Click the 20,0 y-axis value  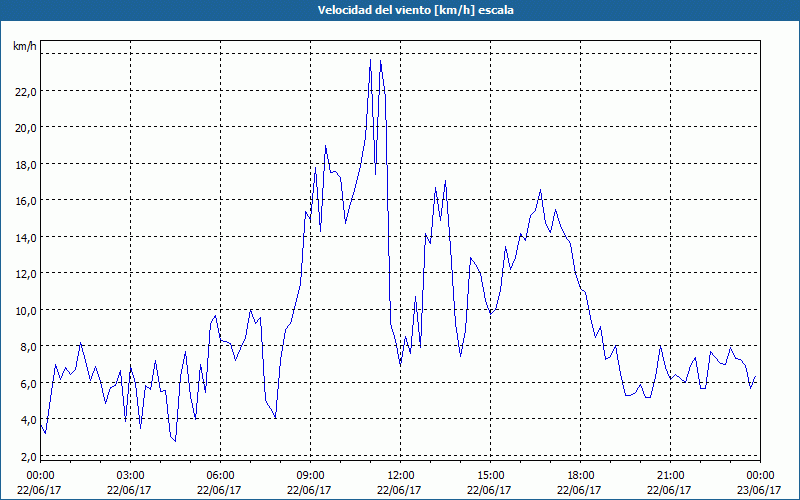click(26, 128)
